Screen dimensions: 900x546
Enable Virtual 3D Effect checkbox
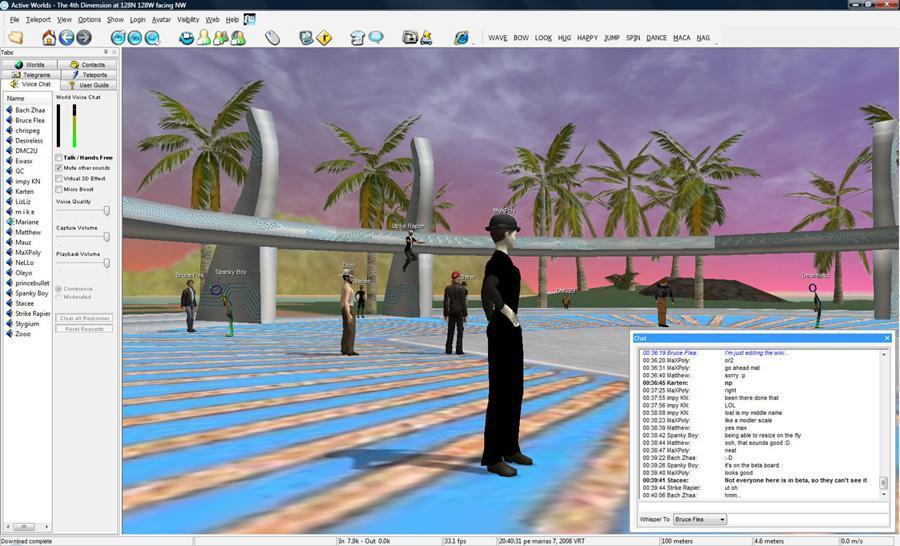tap(59, 179)
